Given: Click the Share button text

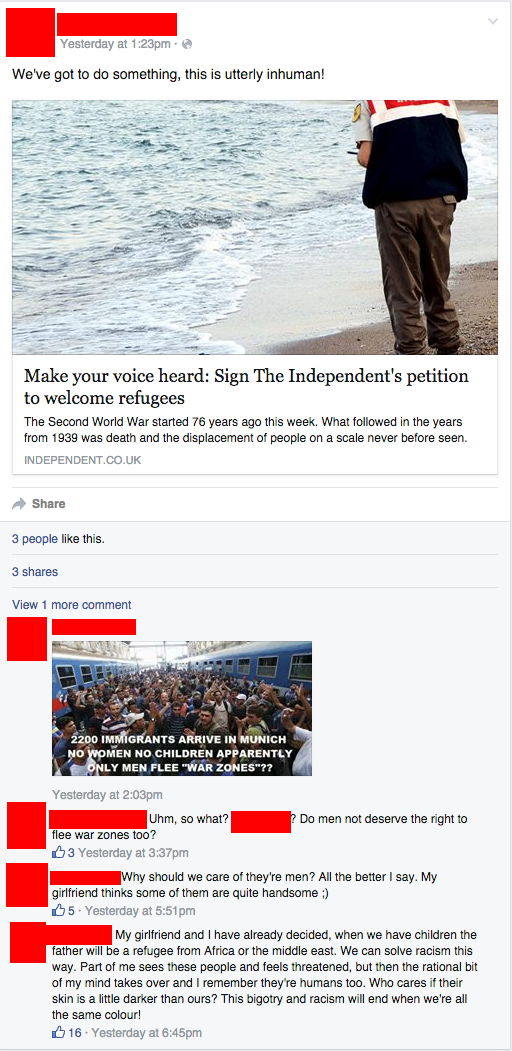Looking at the screenshot, I should [x=48, y=503].
